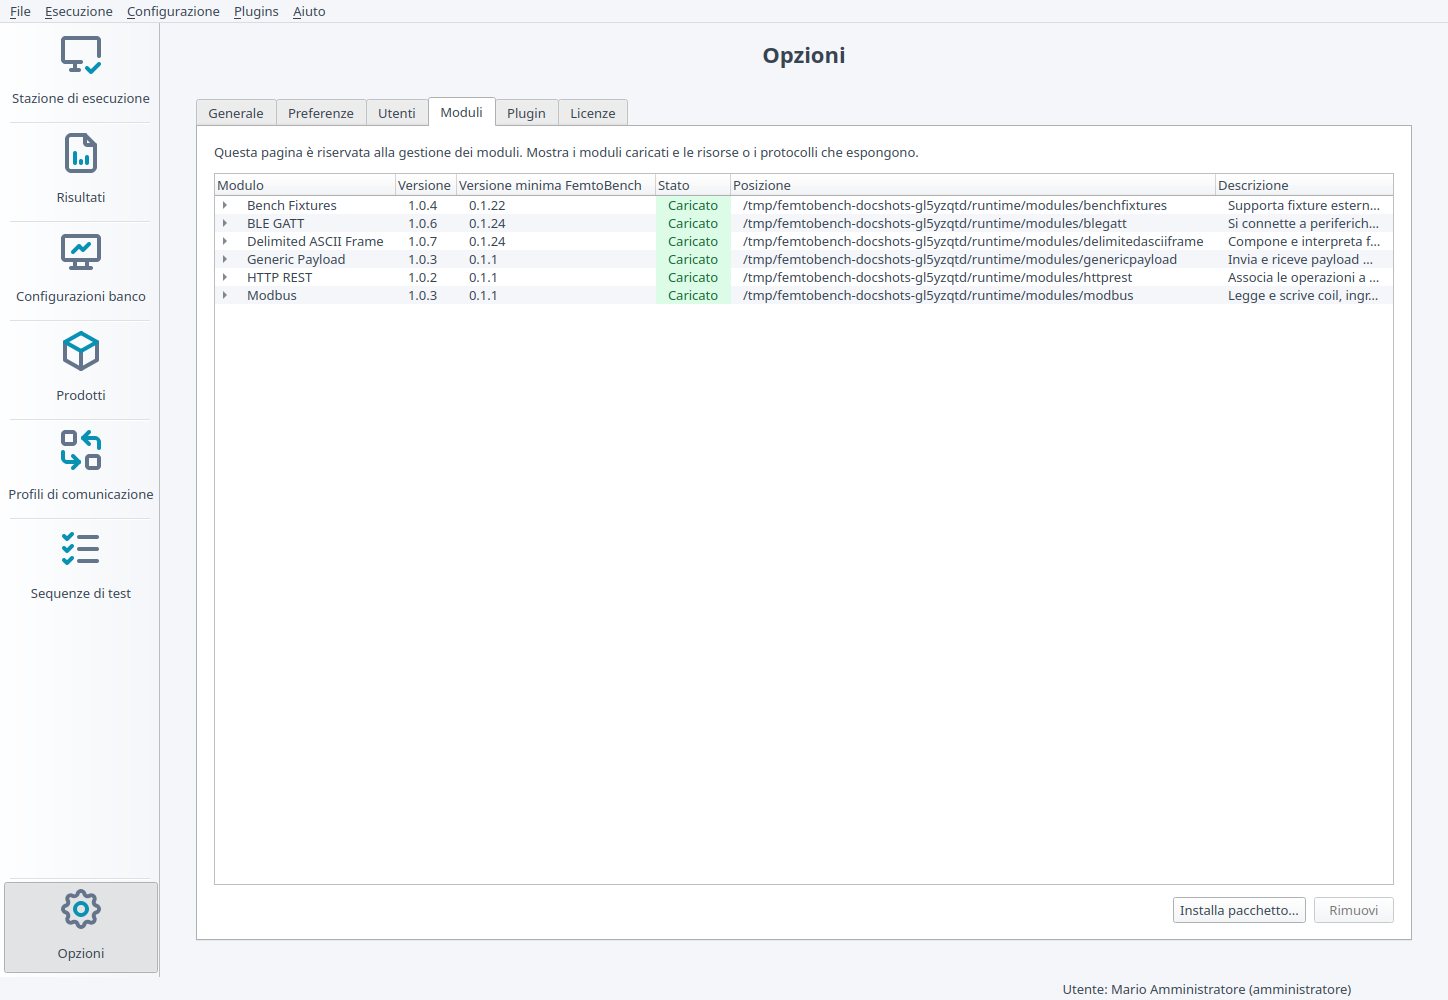Sort by Versione minima FemtoBench header

(x=555, y=185)
